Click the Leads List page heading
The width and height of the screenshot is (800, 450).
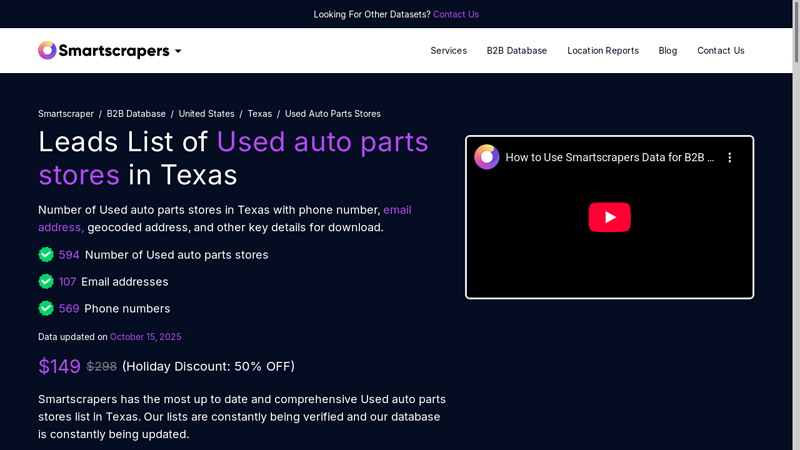coord(233,158)
